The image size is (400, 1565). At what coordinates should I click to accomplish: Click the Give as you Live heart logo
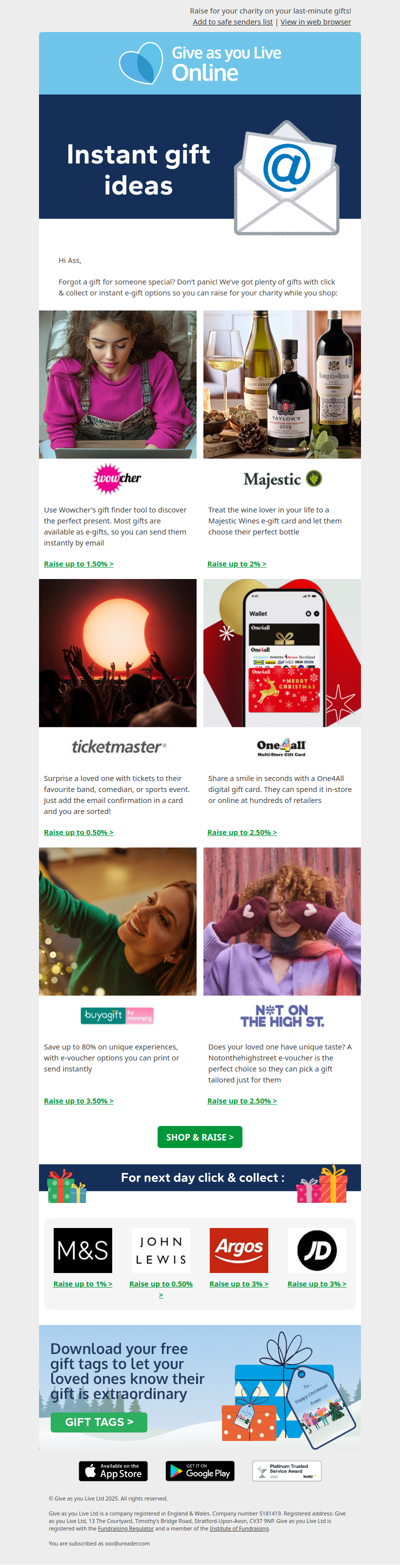click(x=140, y=63)
